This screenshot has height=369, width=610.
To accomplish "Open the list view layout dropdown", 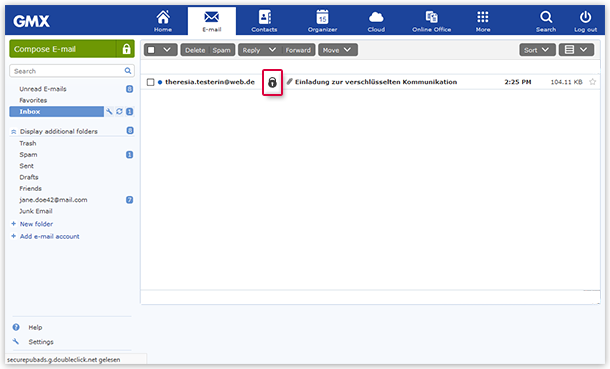I will [x=576, y=50].
